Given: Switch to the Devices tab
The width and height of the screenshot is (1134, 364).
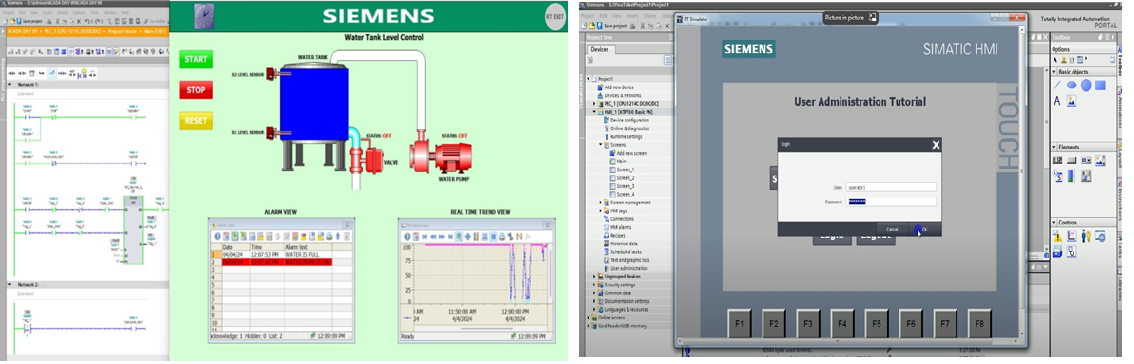Looking at the screenshot, I should [x=600, y=49].
